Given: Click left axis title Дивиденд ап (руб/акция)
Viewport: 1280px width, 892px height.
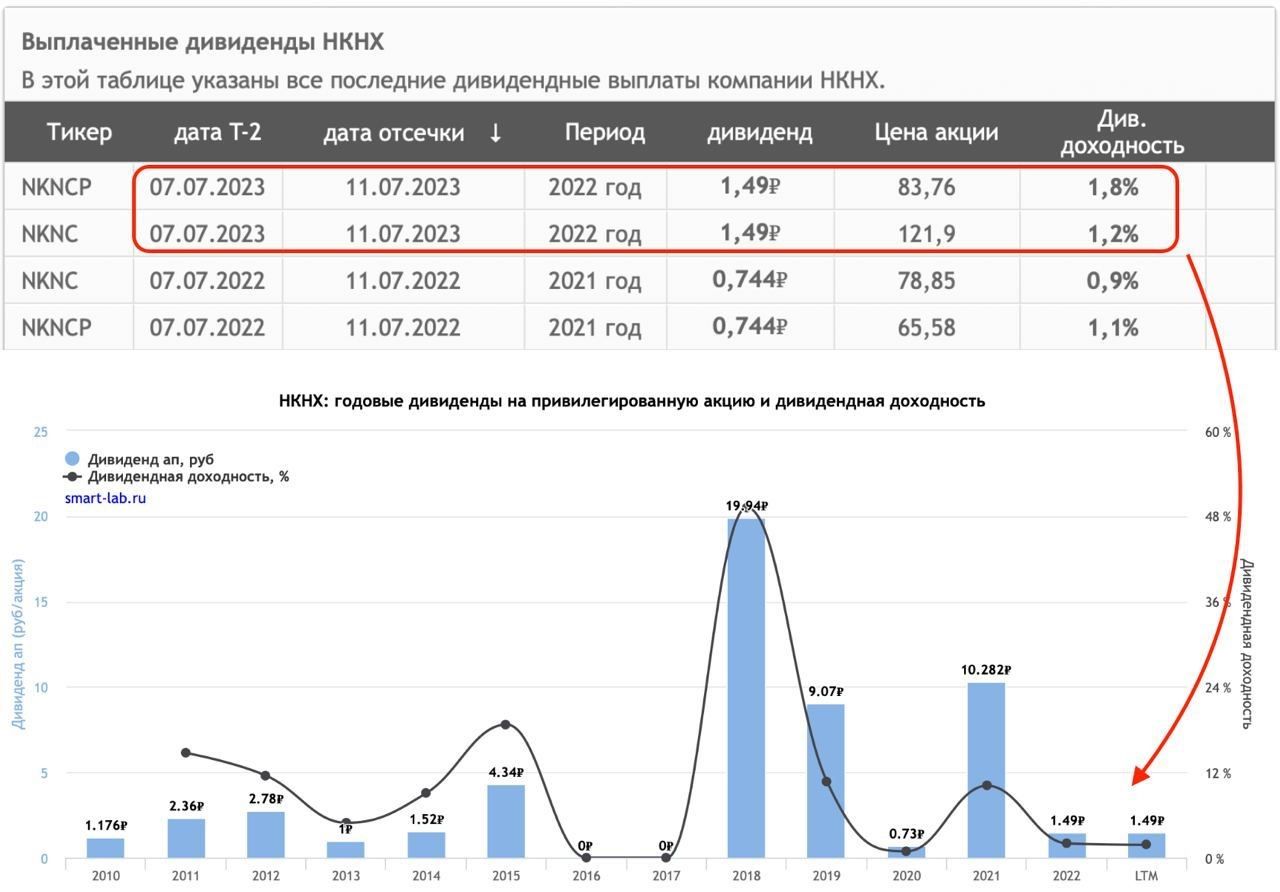Looking at the screenshot, I should (19, 644).
